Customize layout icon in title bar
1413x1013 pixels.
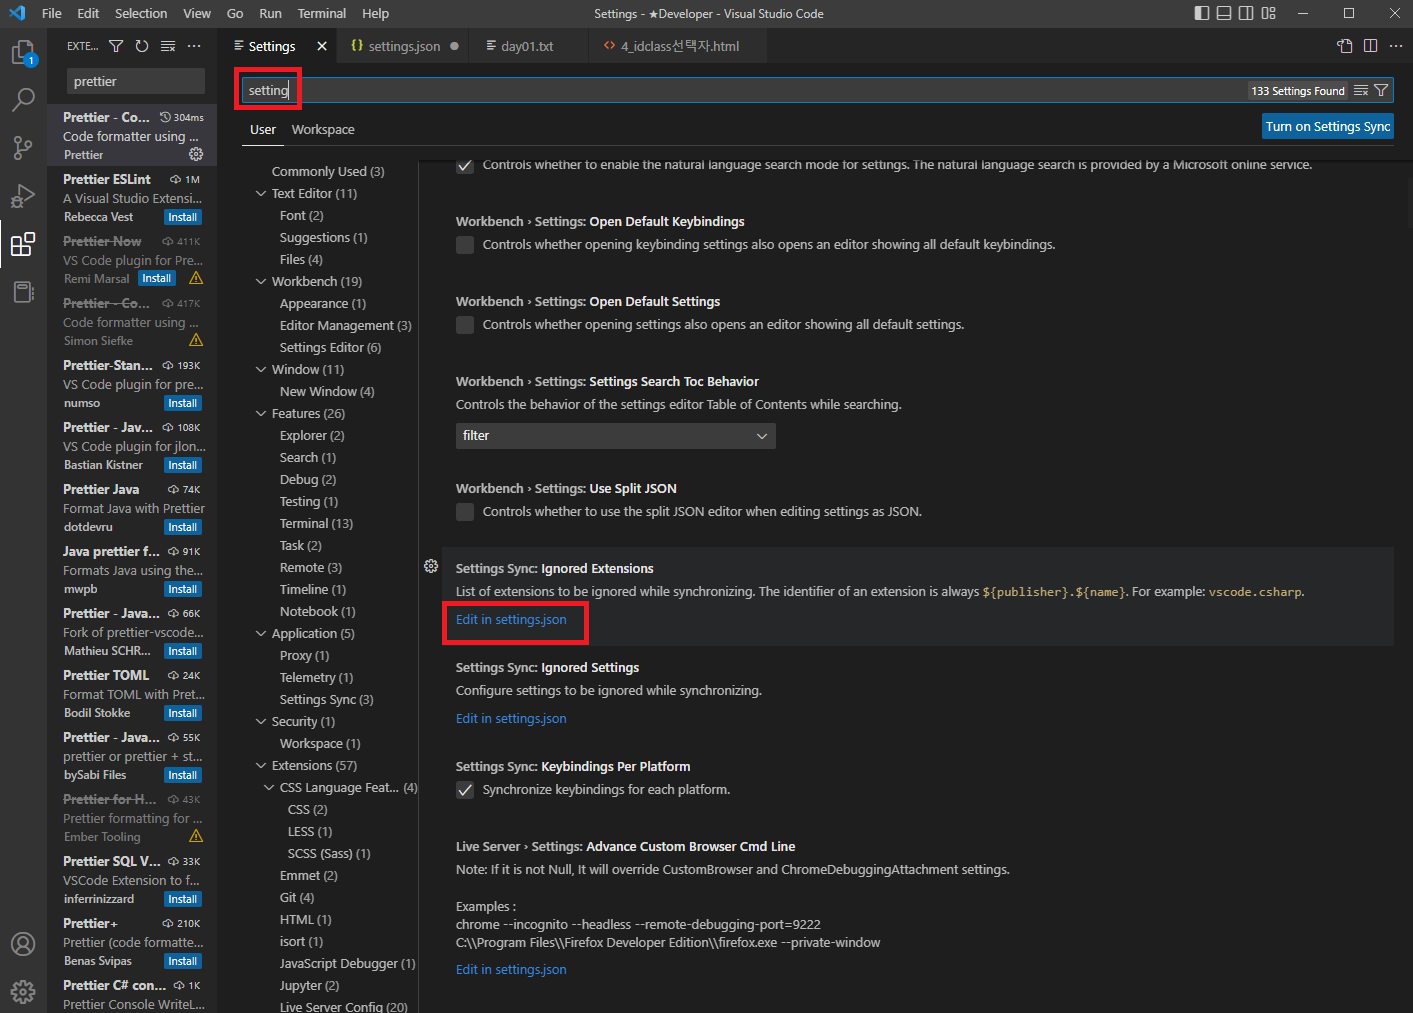pyautogui.click(x=1269, y=13)
